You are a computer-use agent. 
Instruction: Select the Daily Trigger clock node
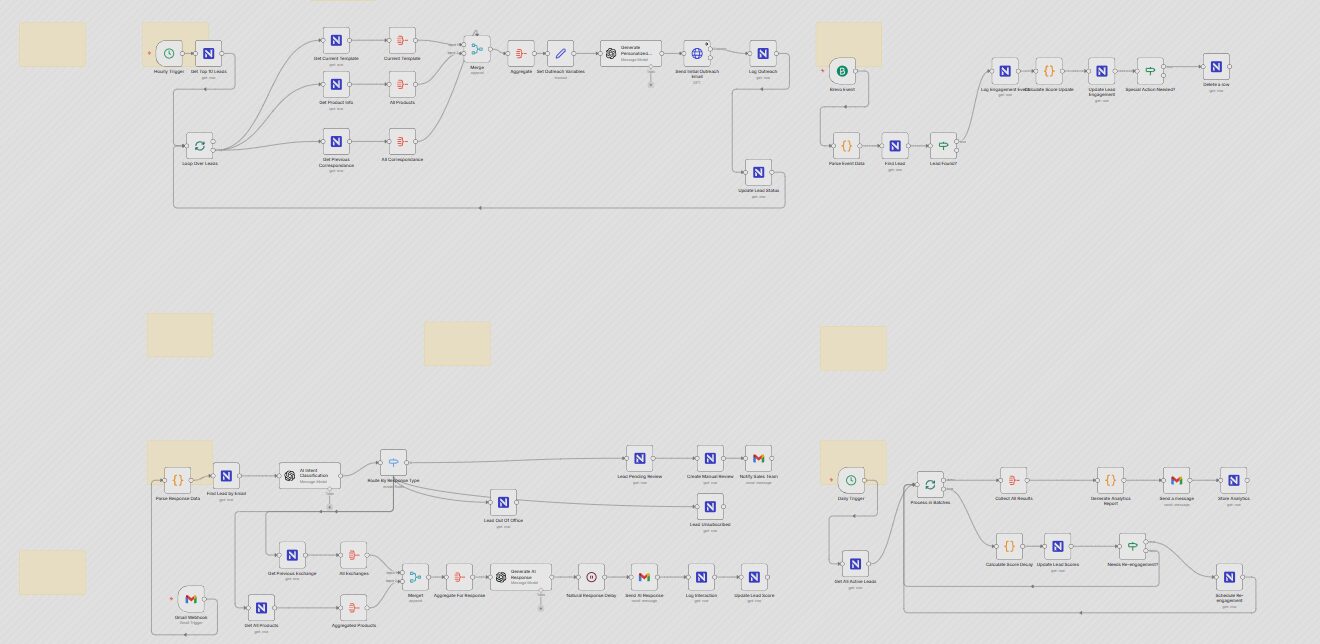(851, 480)
